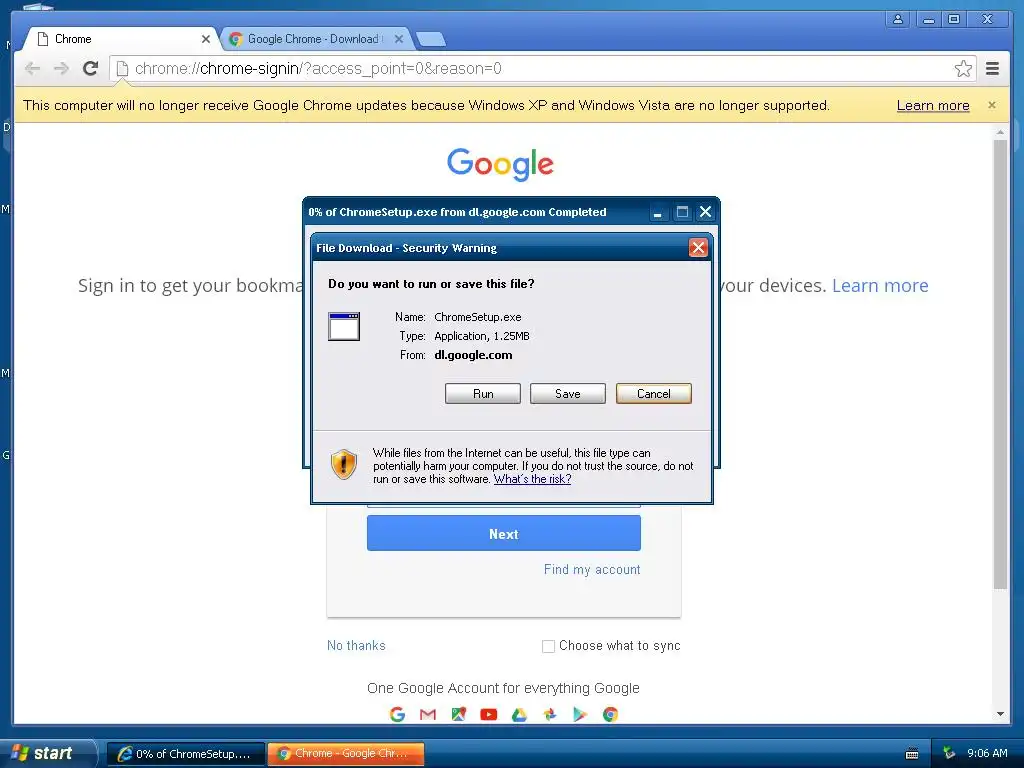Click the page vertical scrollbar thumb
This screenshot has width=1024, height=768.
click(1000, 364)
